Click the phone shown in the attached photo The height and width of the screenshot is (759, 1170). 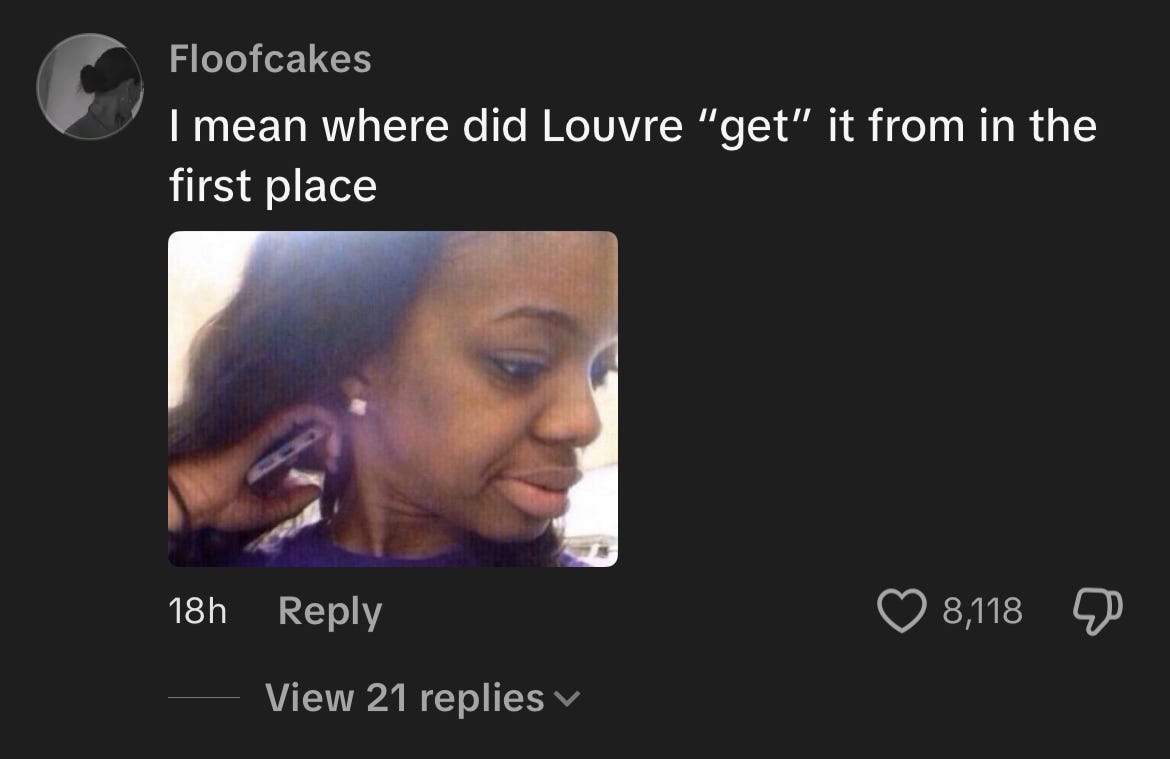(x=287, y=455)
